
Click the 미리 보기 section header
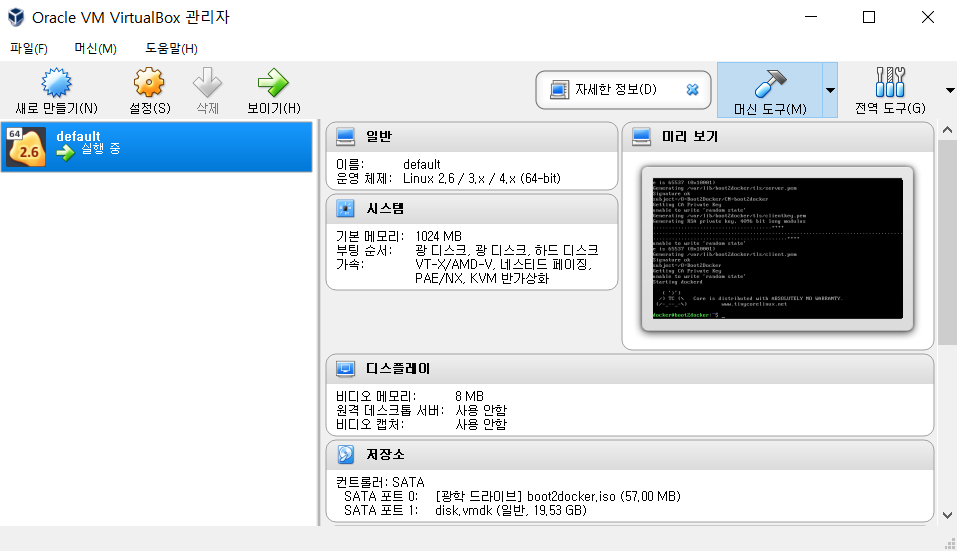coord(778,137)
